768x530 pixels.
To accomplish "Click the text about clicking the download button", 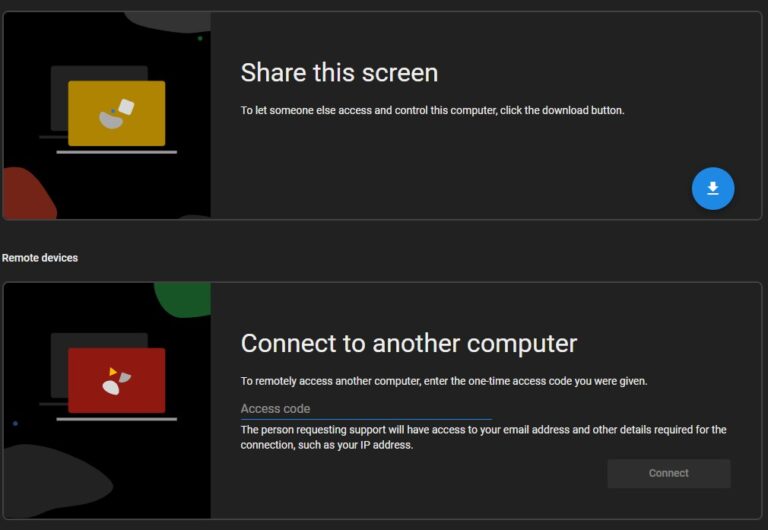I will 432,111.
